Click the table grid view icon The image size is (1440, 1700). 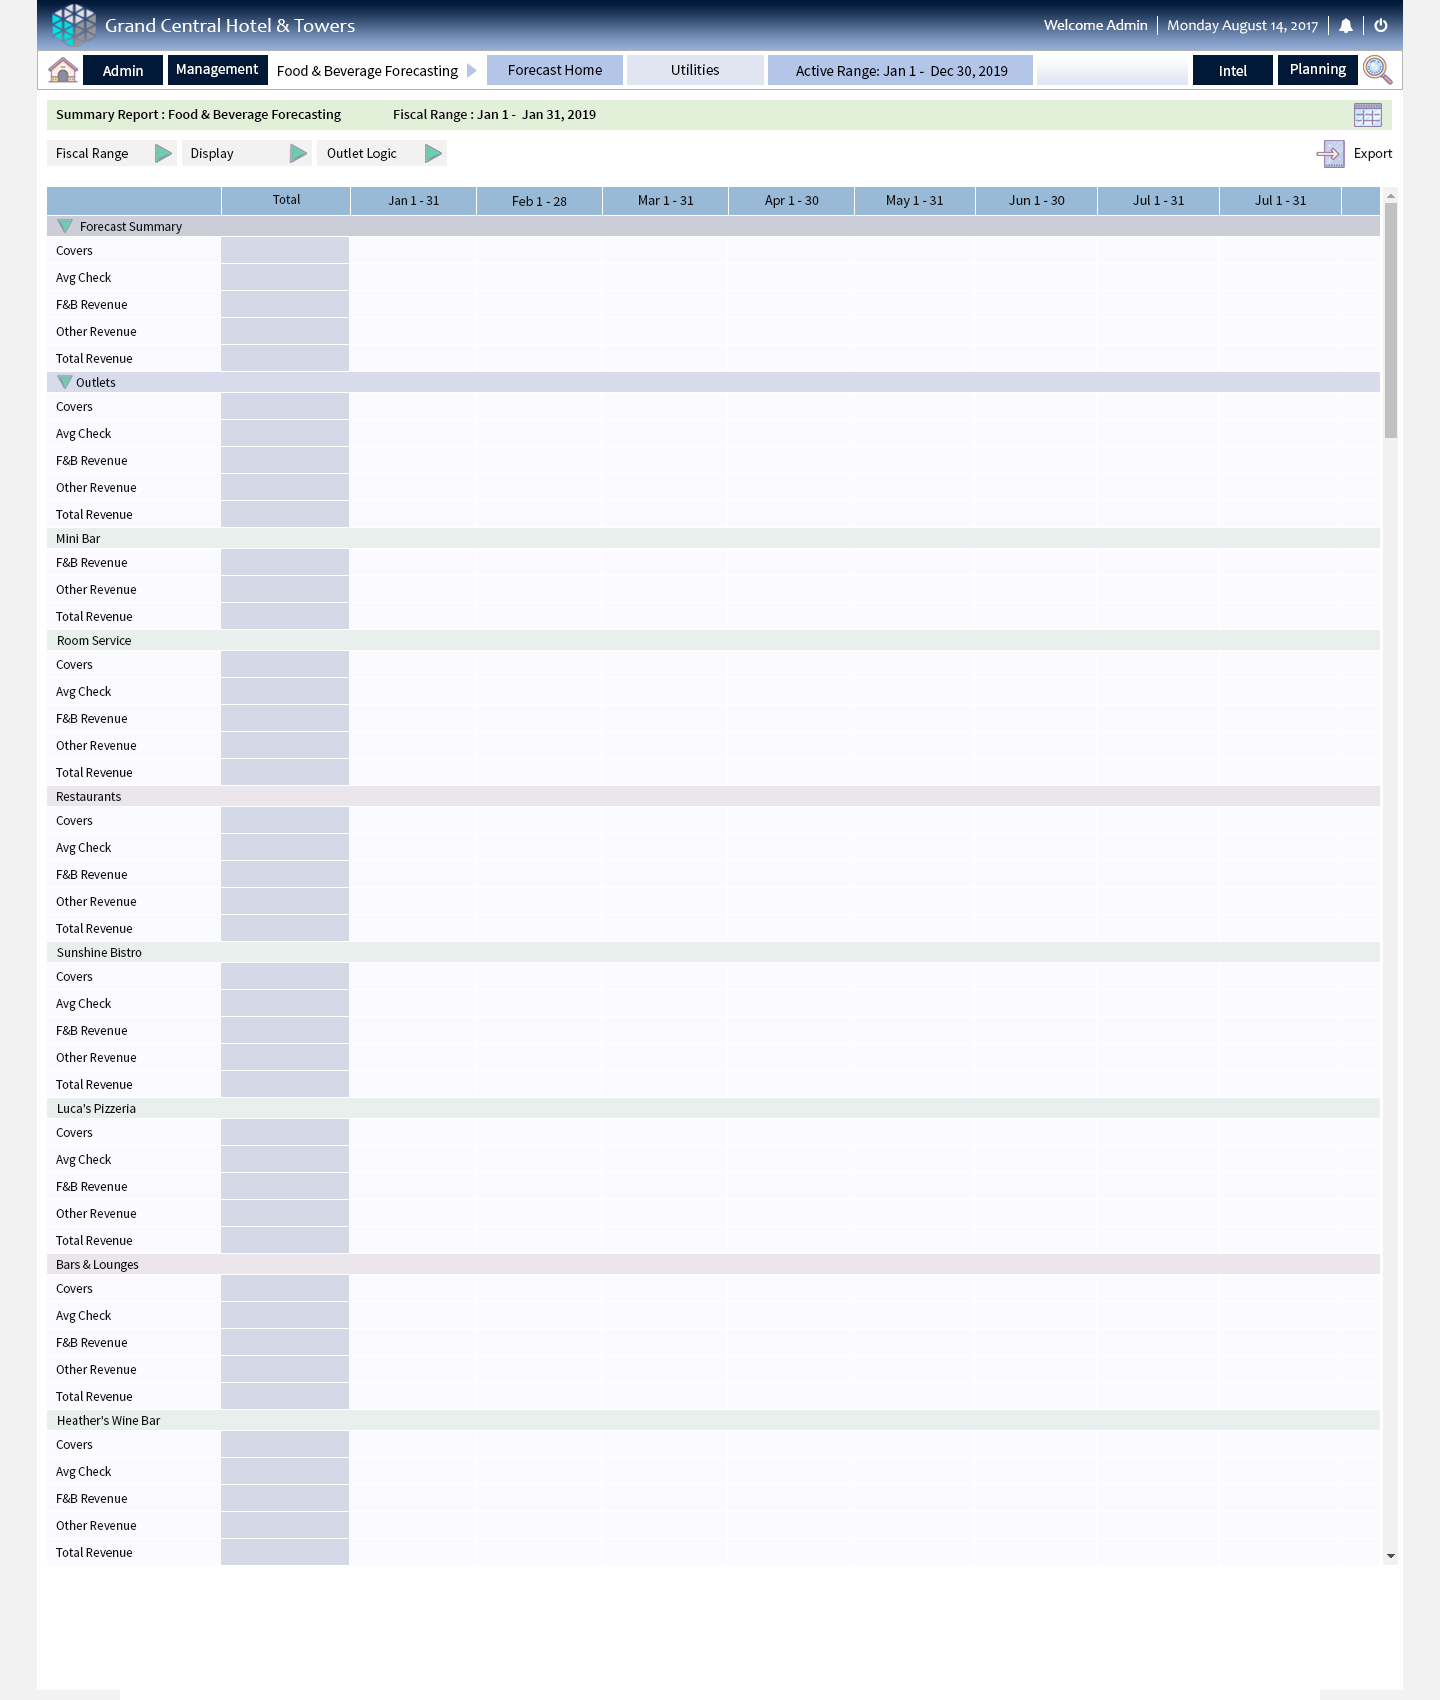coord(1367,115)
